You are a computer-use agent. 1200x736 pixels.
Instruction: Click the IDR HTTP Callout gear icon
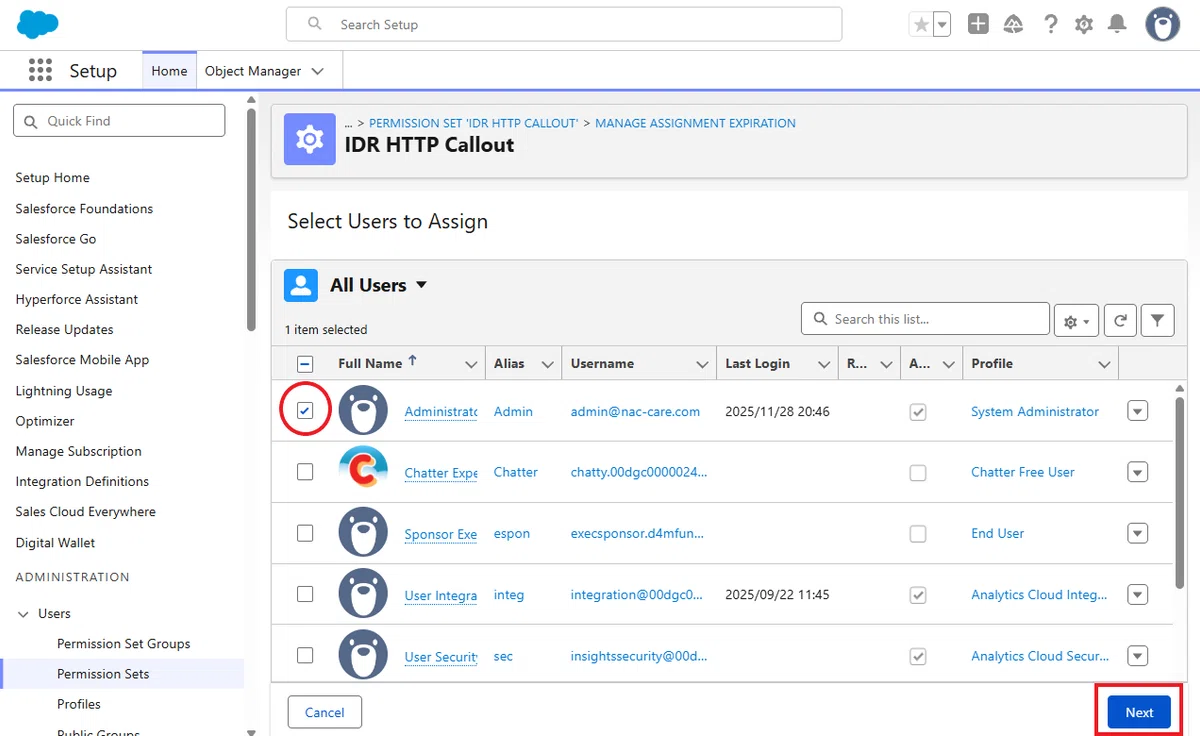pyautogui.click(x=310, y=139)
